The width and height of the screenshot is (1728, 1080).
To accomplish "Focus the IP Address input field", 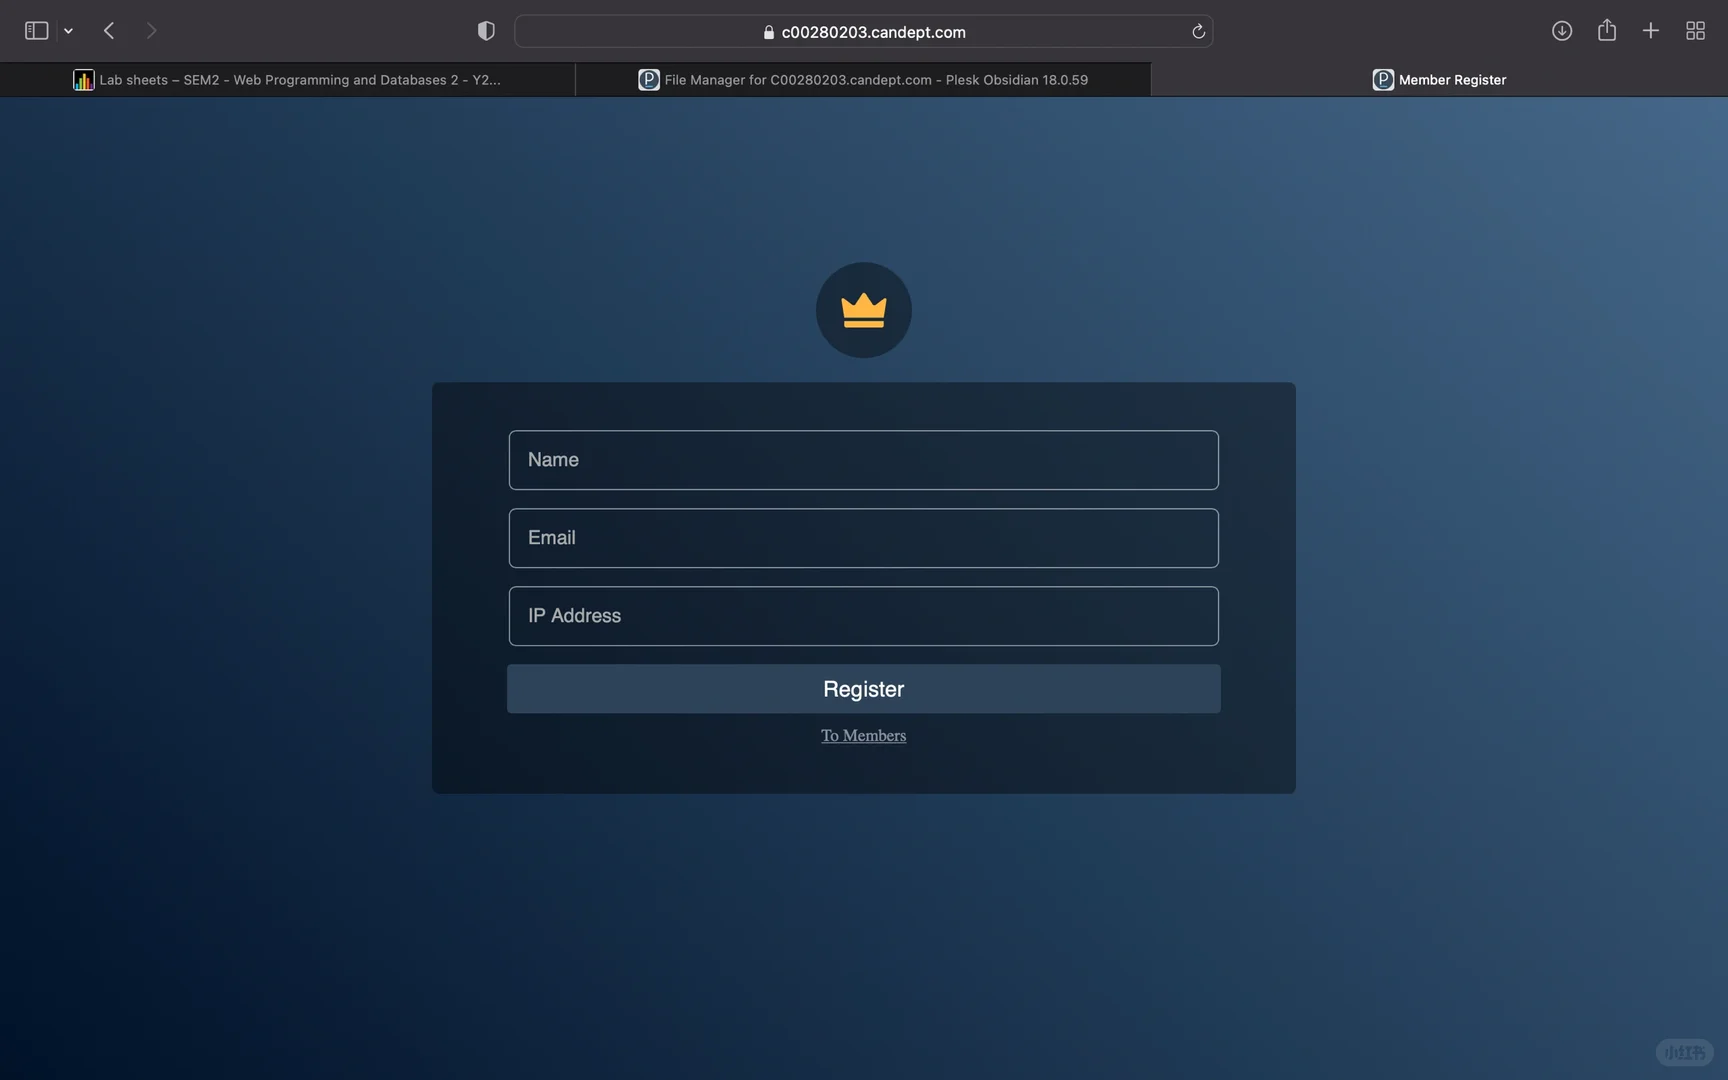I will coord(864,616).
